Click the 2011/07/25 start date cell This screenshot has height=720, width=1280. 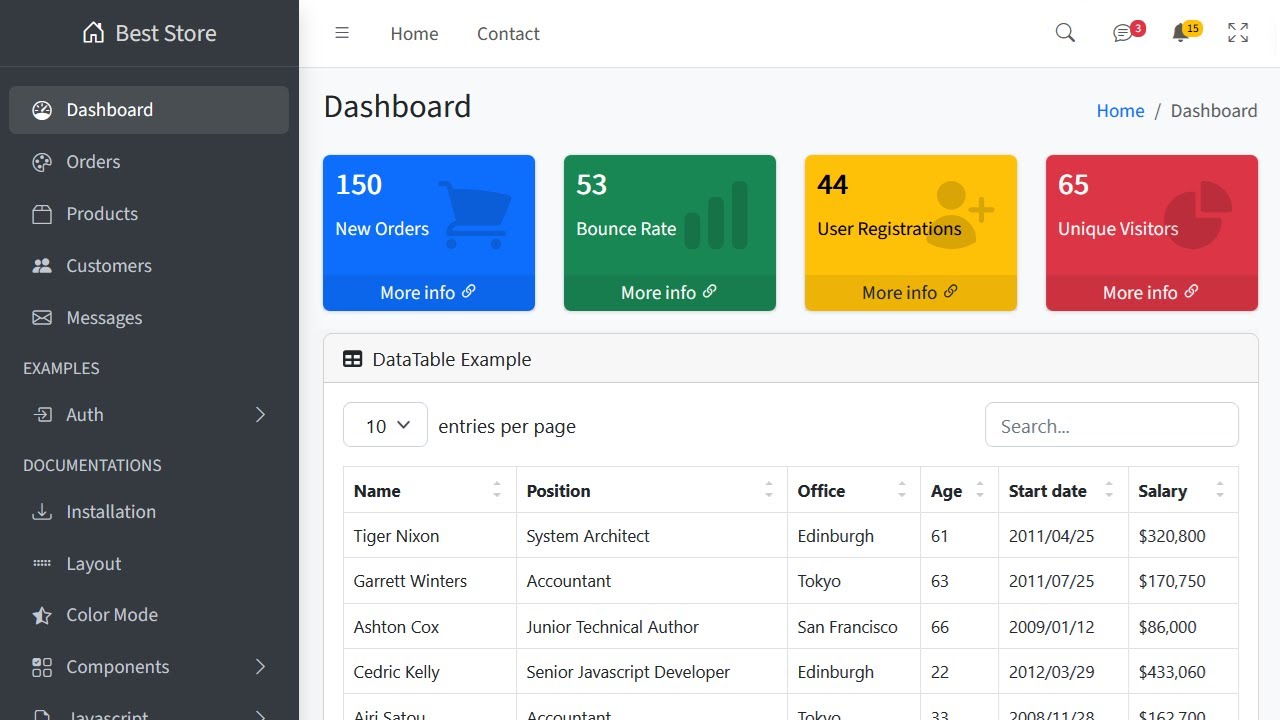[x=1064, y=581]
